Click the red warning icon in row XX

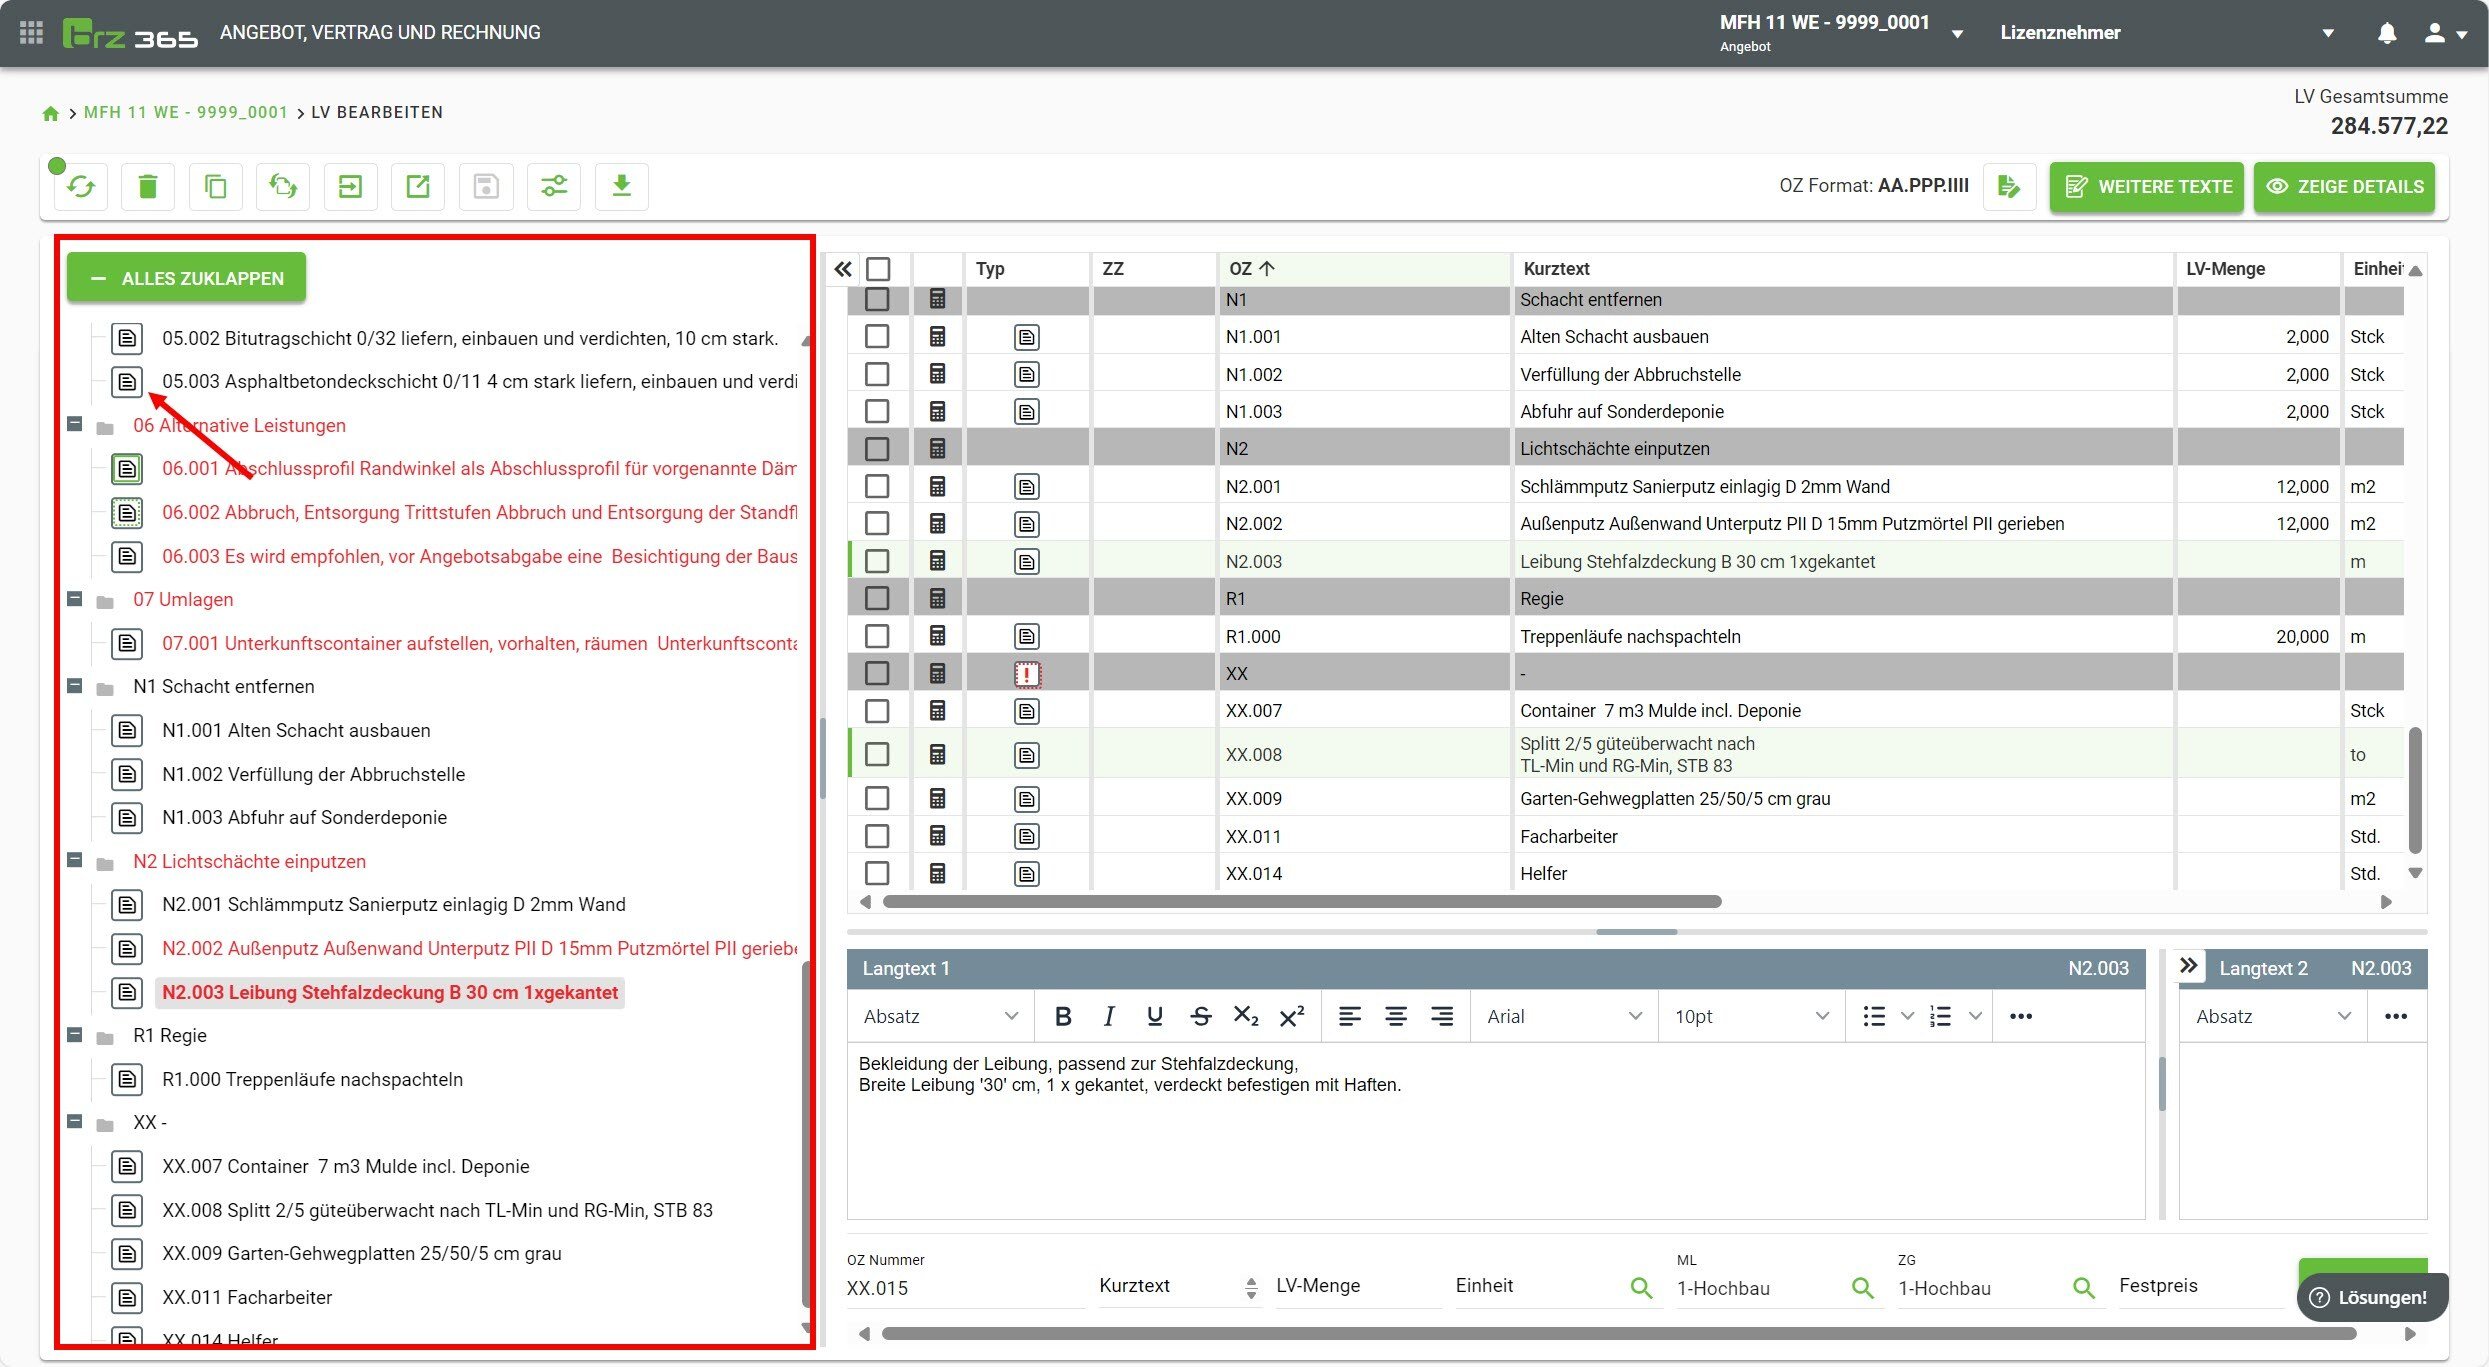1027,674
